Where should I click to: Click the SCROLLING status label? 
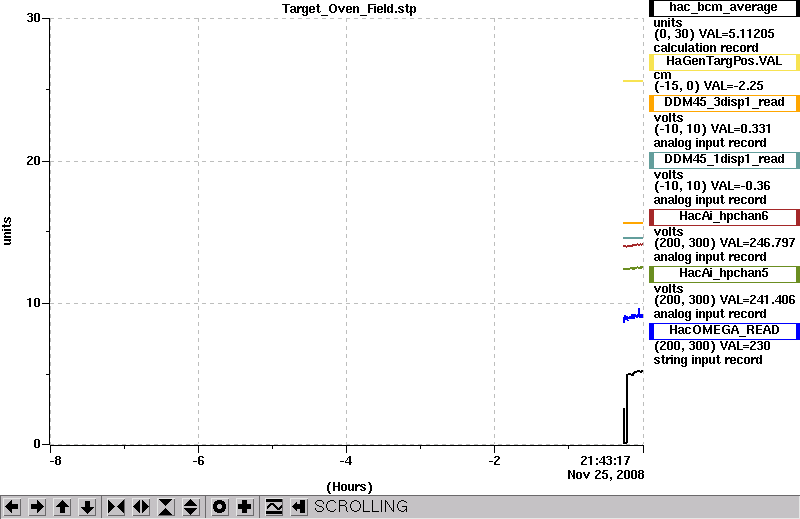[361, 506]
